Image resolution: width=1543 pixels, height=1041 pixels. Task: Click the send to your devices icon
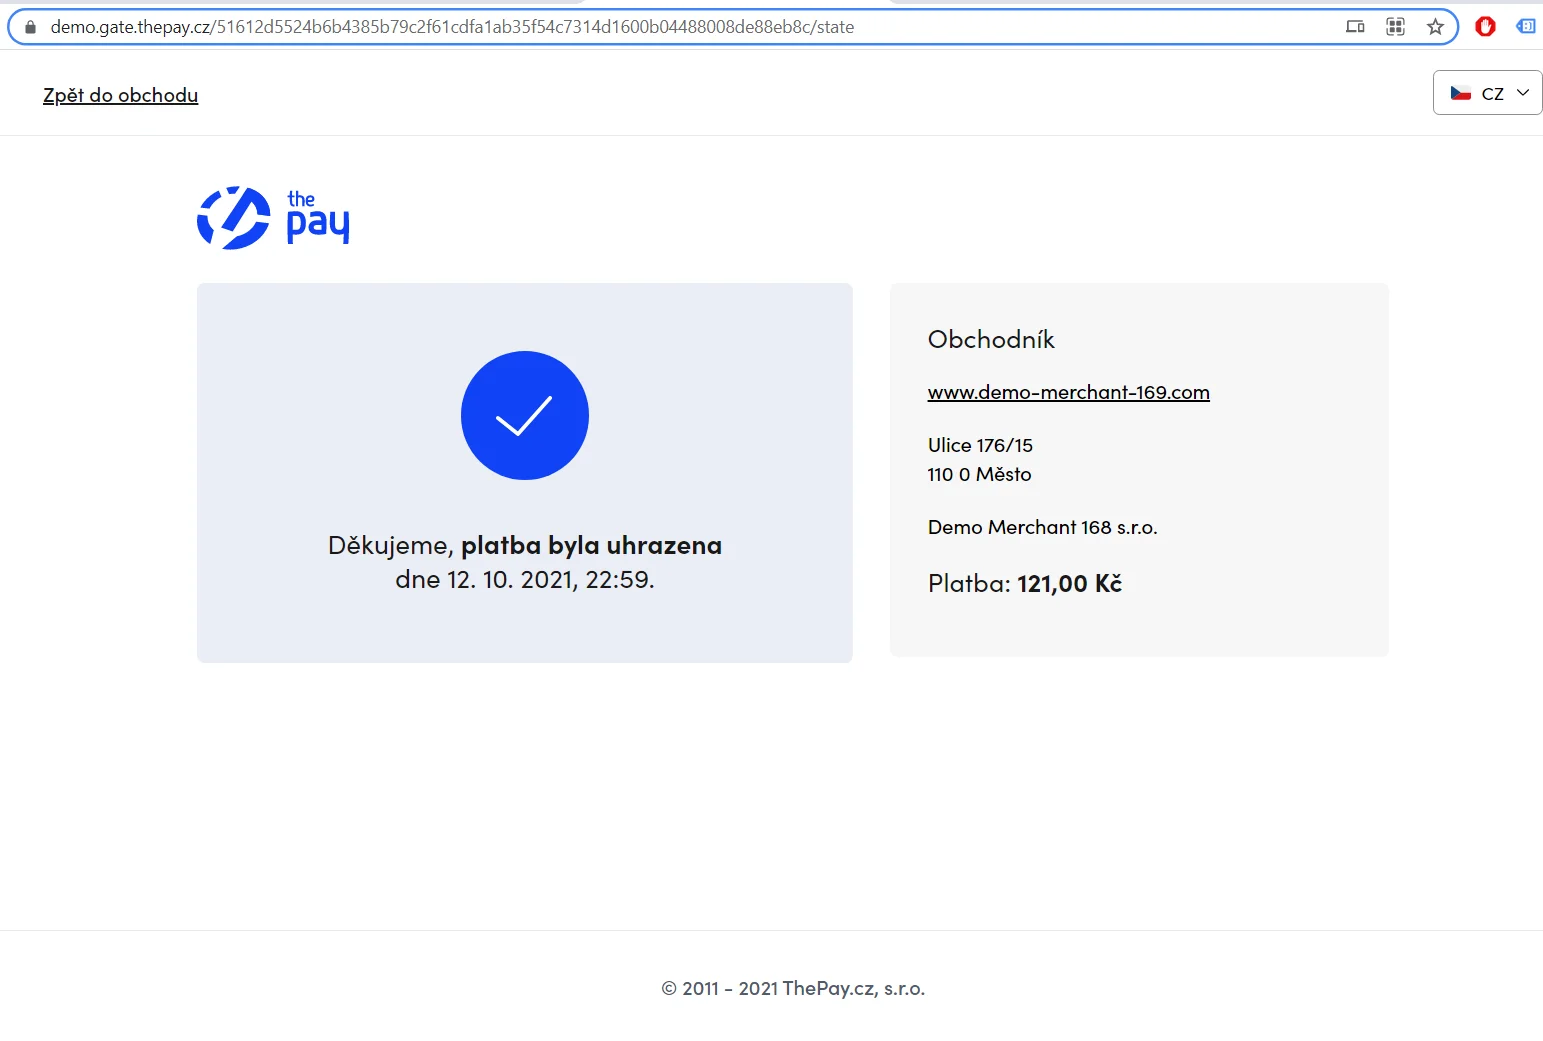[x=1355, y=27]
